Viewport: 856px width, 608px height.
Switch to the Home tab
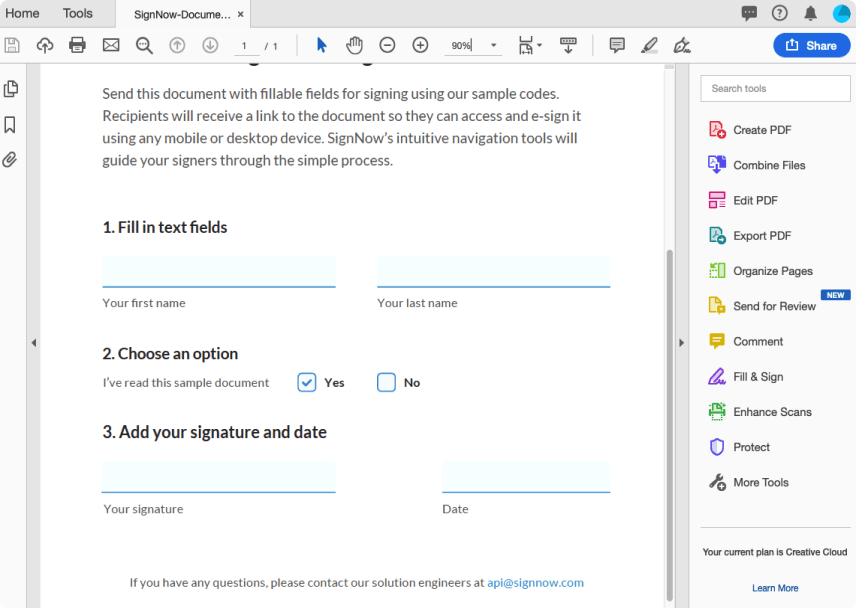[x=22, y=13]
